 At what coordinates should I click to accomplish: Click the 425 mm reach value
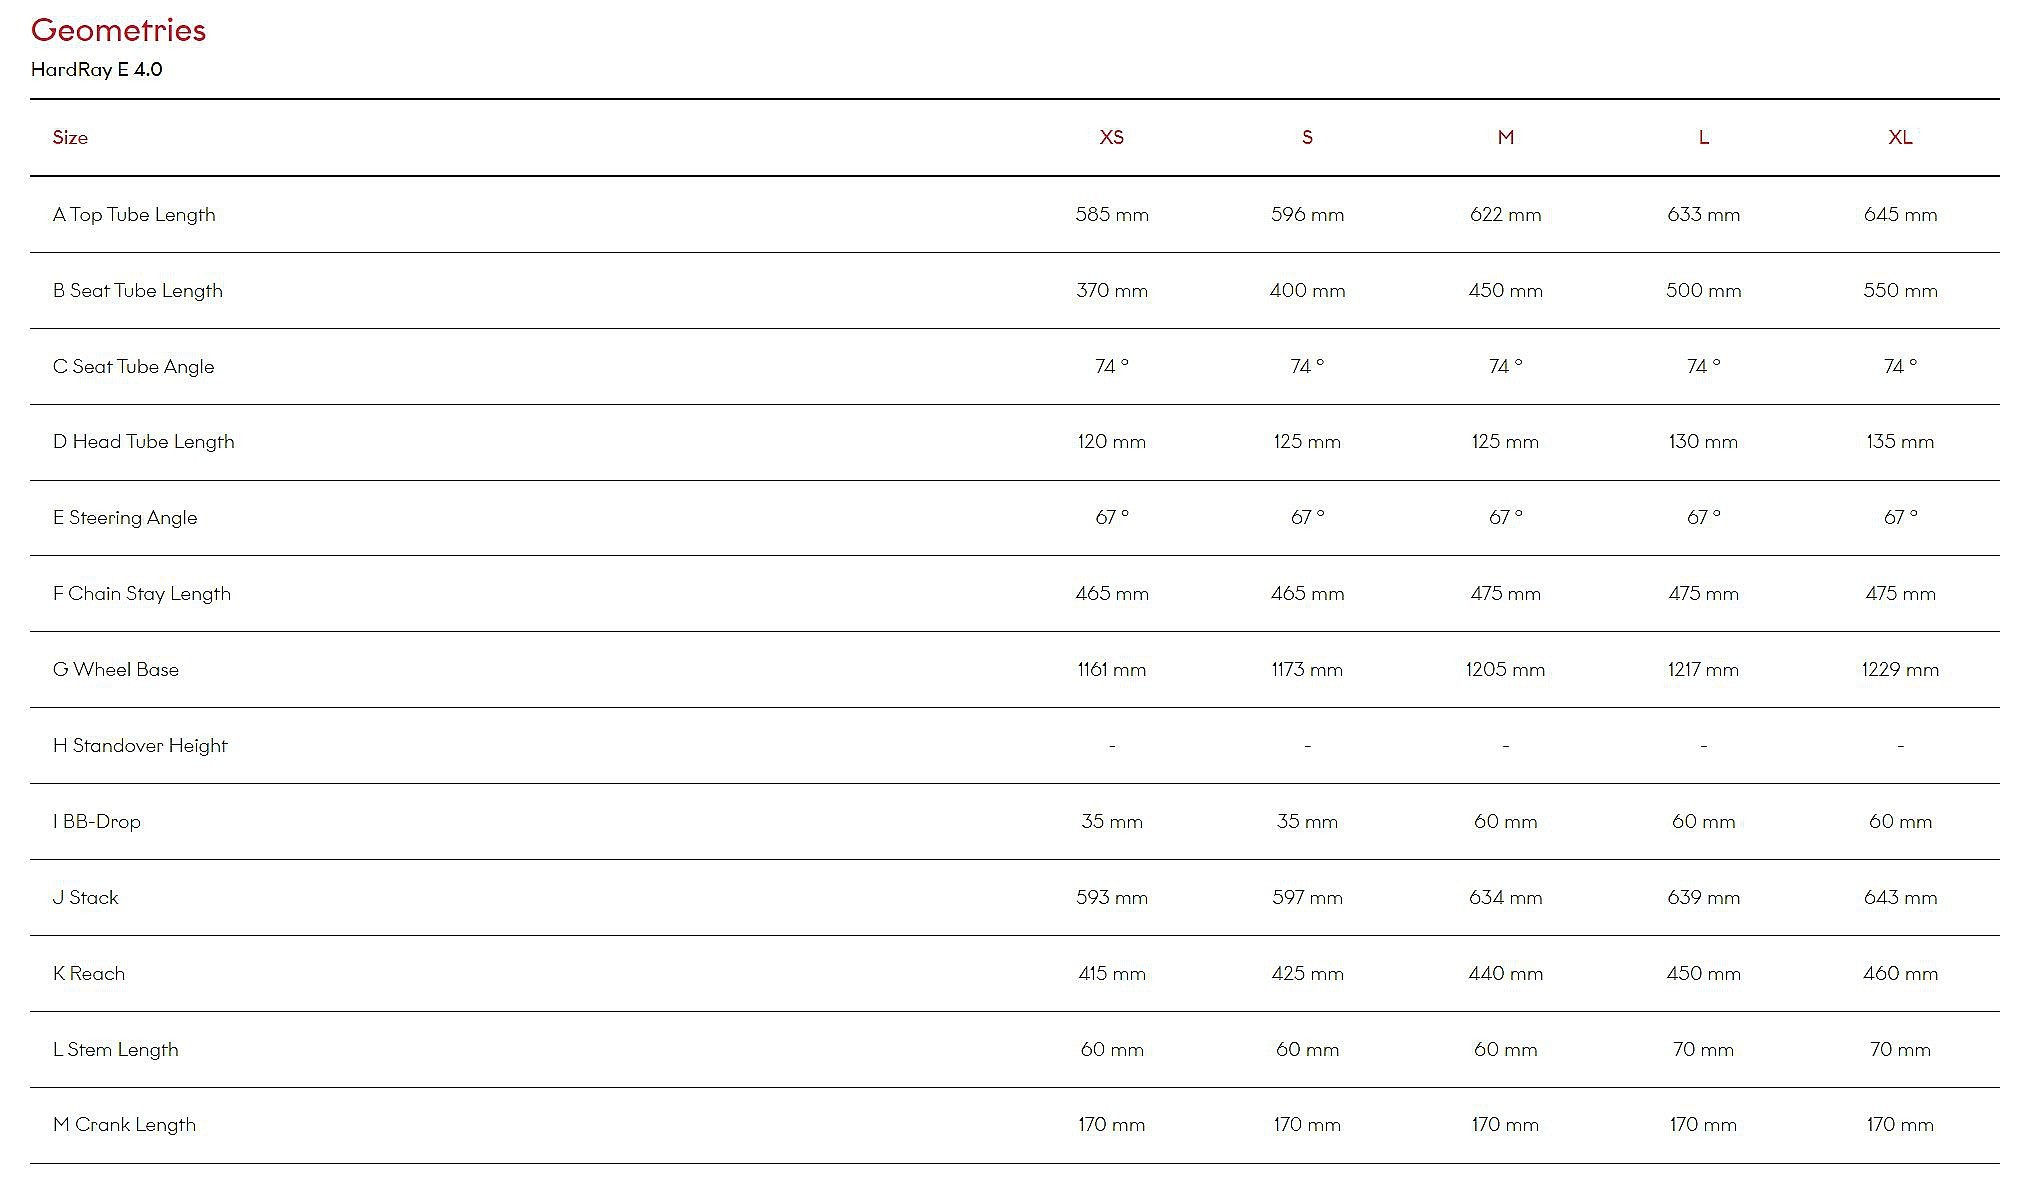coord(1307,974)
